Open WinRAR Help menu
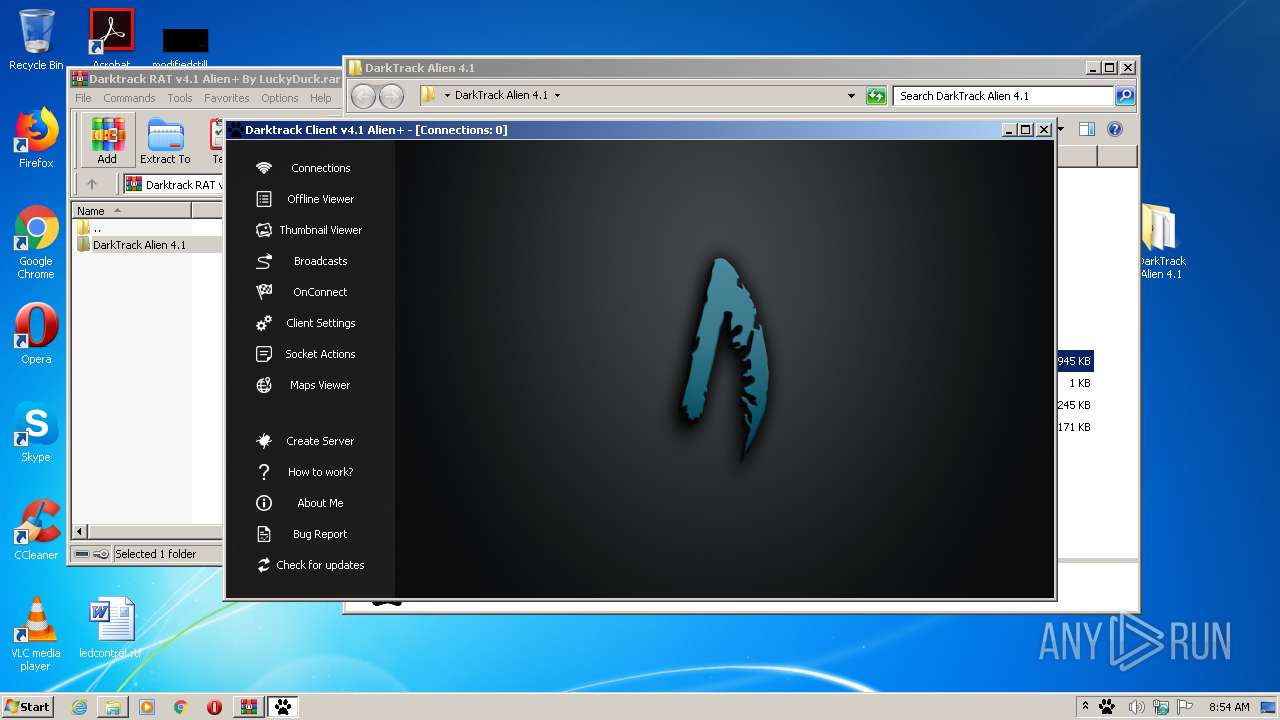The image size is (1280, 720). (x=321, y=98)
